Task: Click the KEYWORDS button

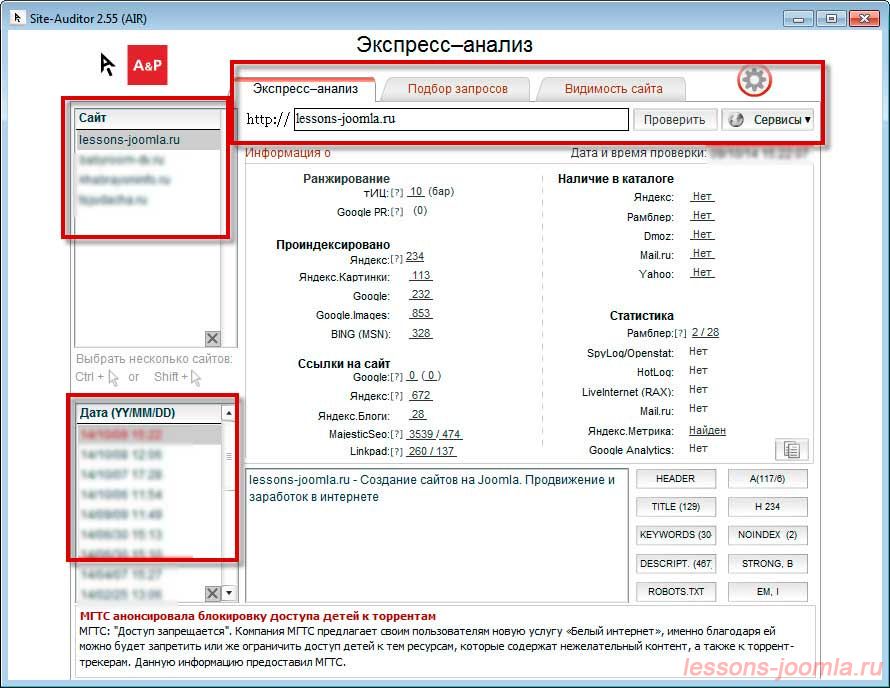Action: [x=675, y=535]
